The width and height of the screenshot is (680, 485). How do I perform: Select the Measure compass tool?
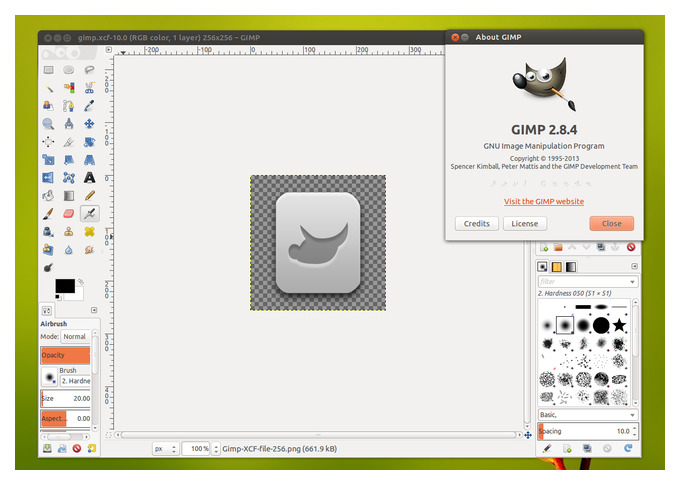point(69,124)
